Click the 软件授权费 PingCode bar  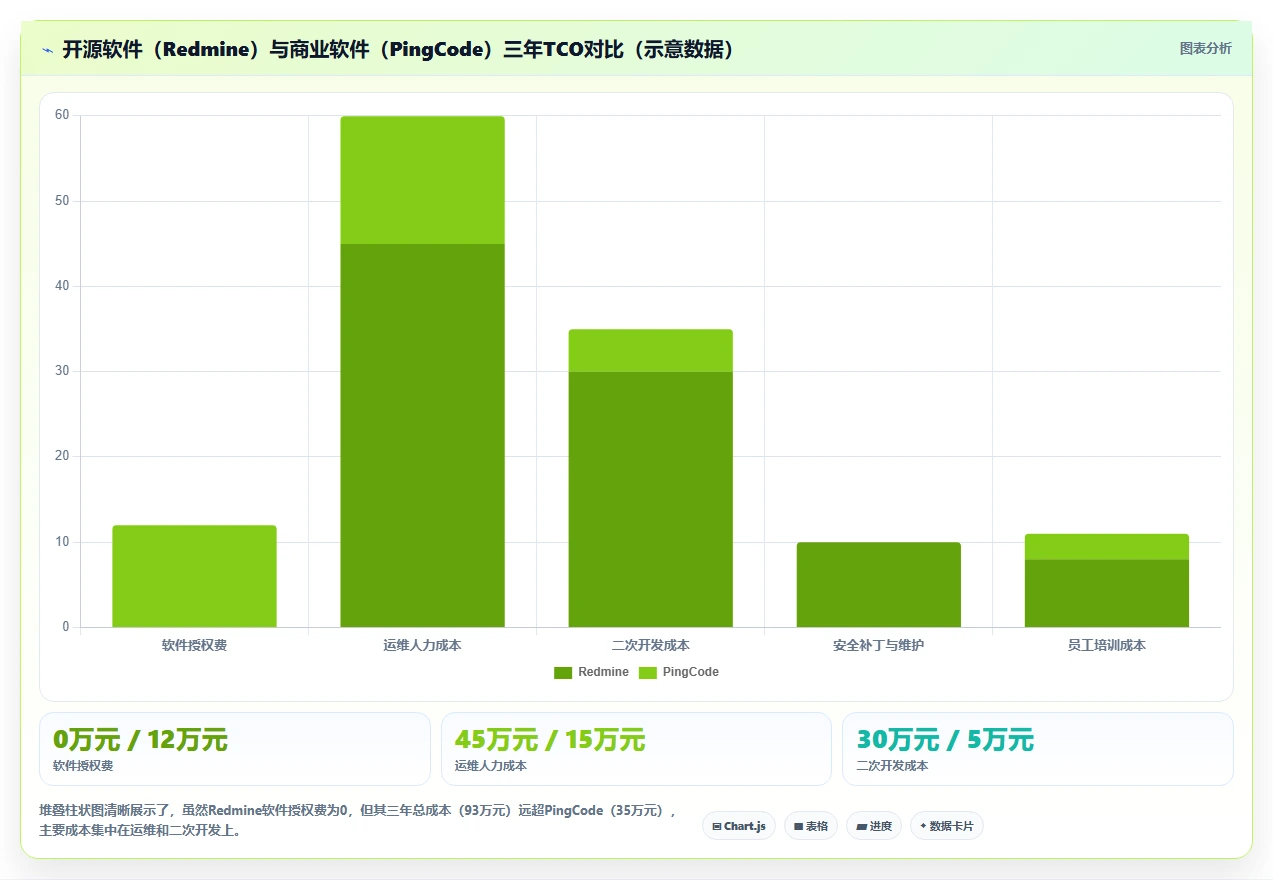pyautogui.click(x=194, y=576)
